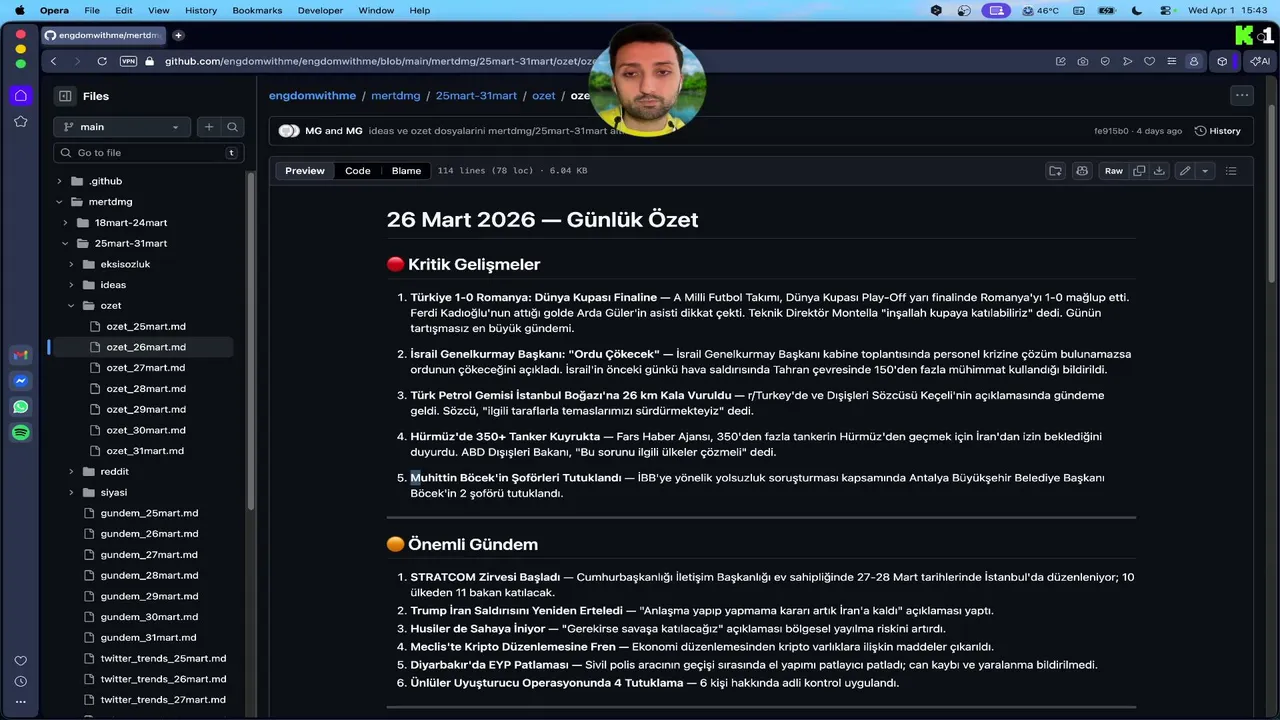Screen dimensions: 1280x720
Task: Toggle the Opera VPN badge
Action: 128,61
